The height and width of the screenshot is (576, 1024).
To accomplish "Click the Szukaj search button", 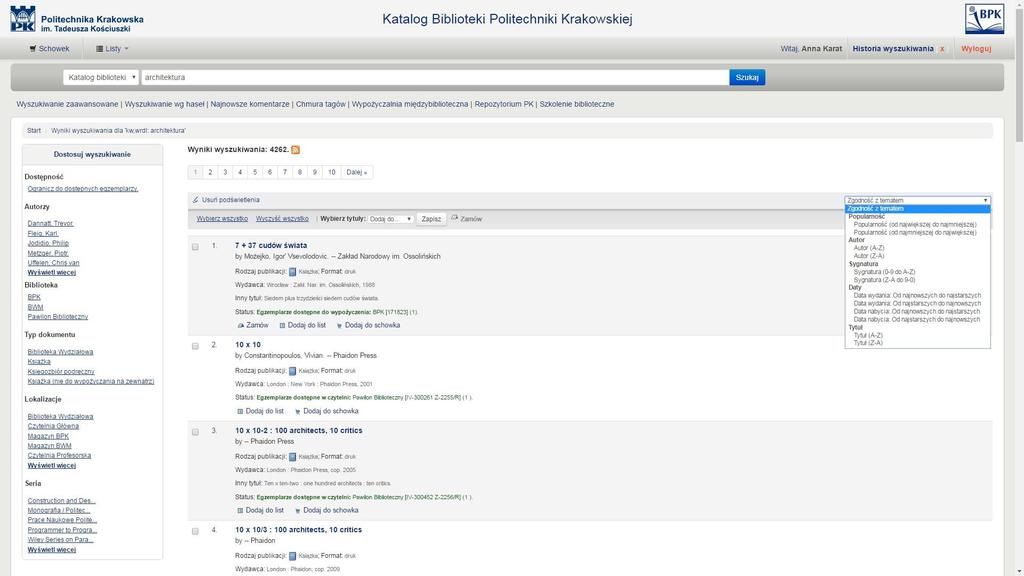I will coord(747,77).
